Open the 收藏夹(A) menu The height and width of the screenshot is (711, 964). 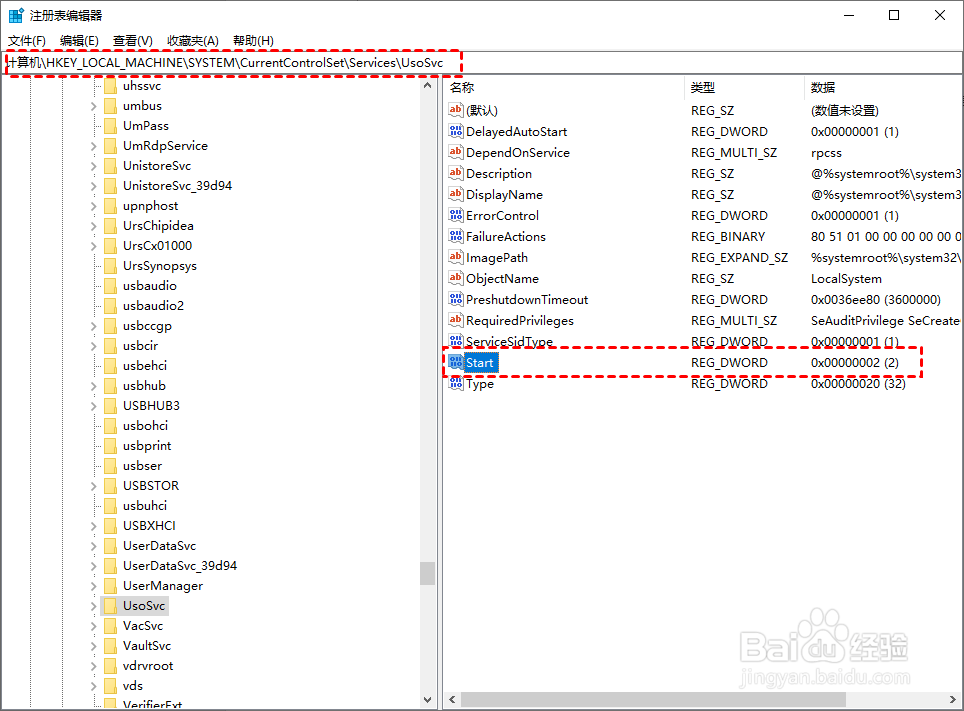coord(192,40)
